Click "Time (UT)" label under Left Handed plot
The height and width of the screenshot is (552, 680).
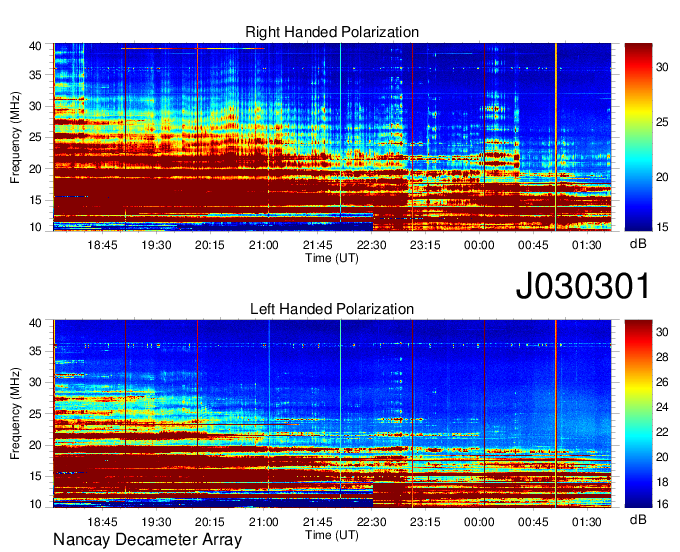332,535
